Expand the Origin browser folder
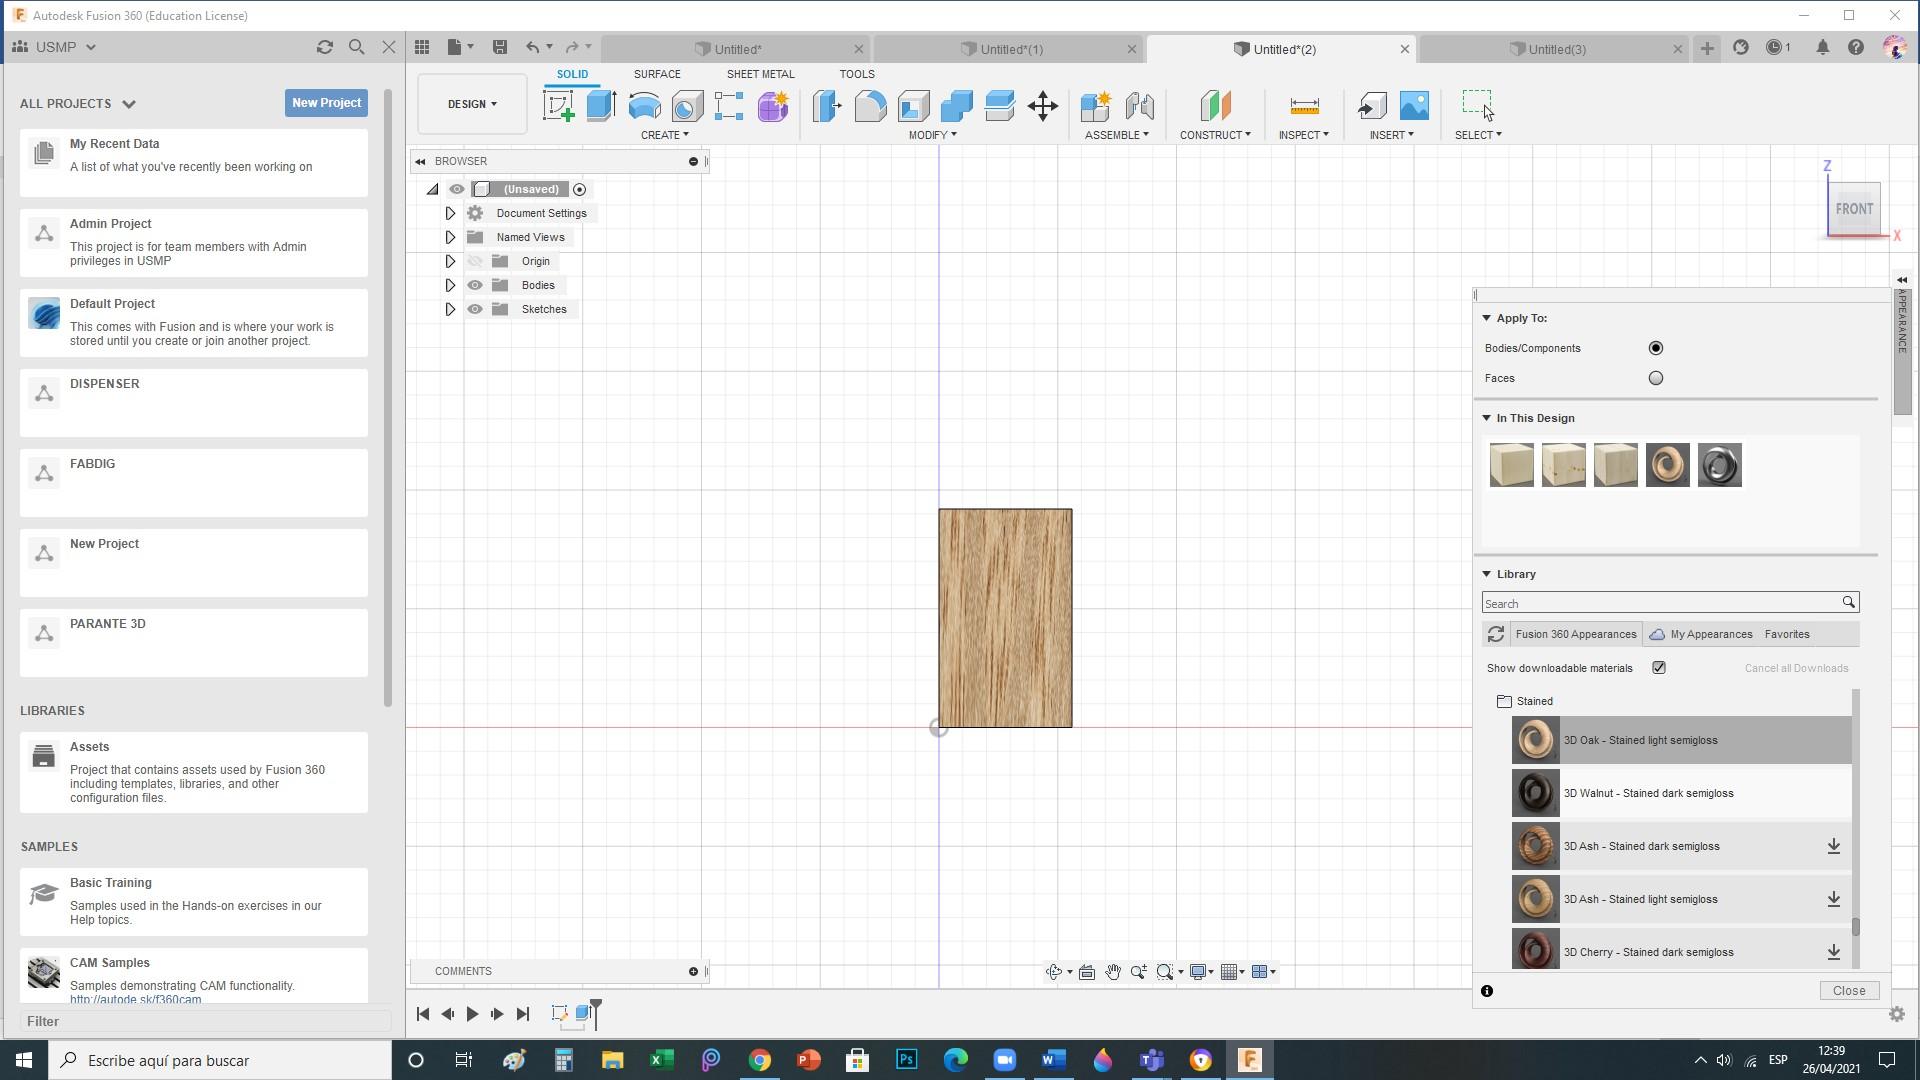1920x1080 pixels. coord(450,261)
